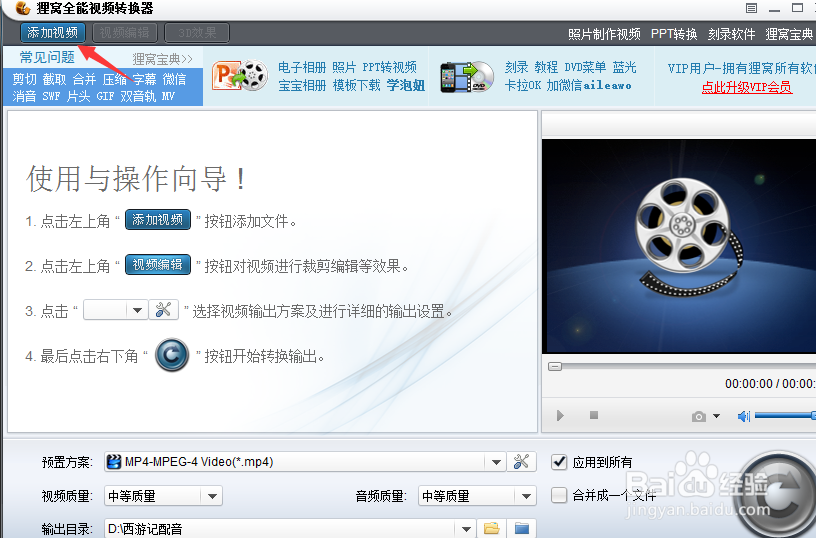The width and height of the screenshot is (816, 538).
Task: Click the large convert button bottom right
Action: 777,495
